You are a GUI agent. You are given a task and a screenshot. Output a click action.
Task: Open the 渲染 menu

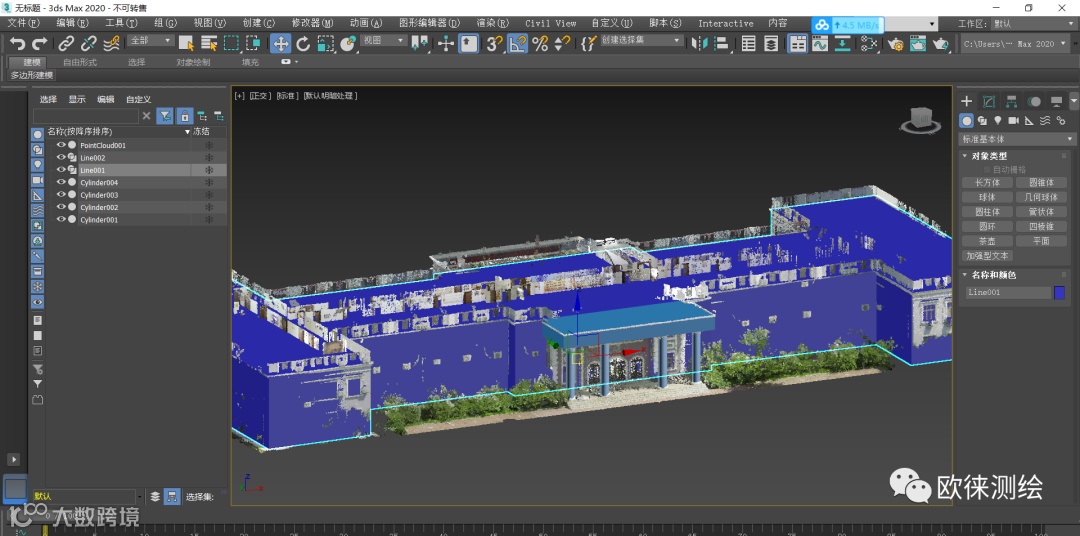point(492,23)
